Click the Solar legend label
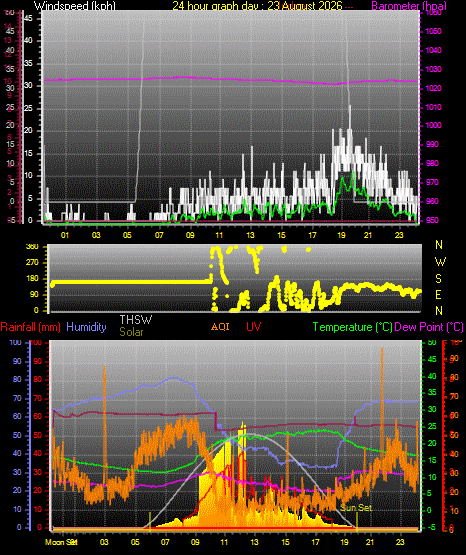Screen dimensions: 466x555 (x=131, y=332)
